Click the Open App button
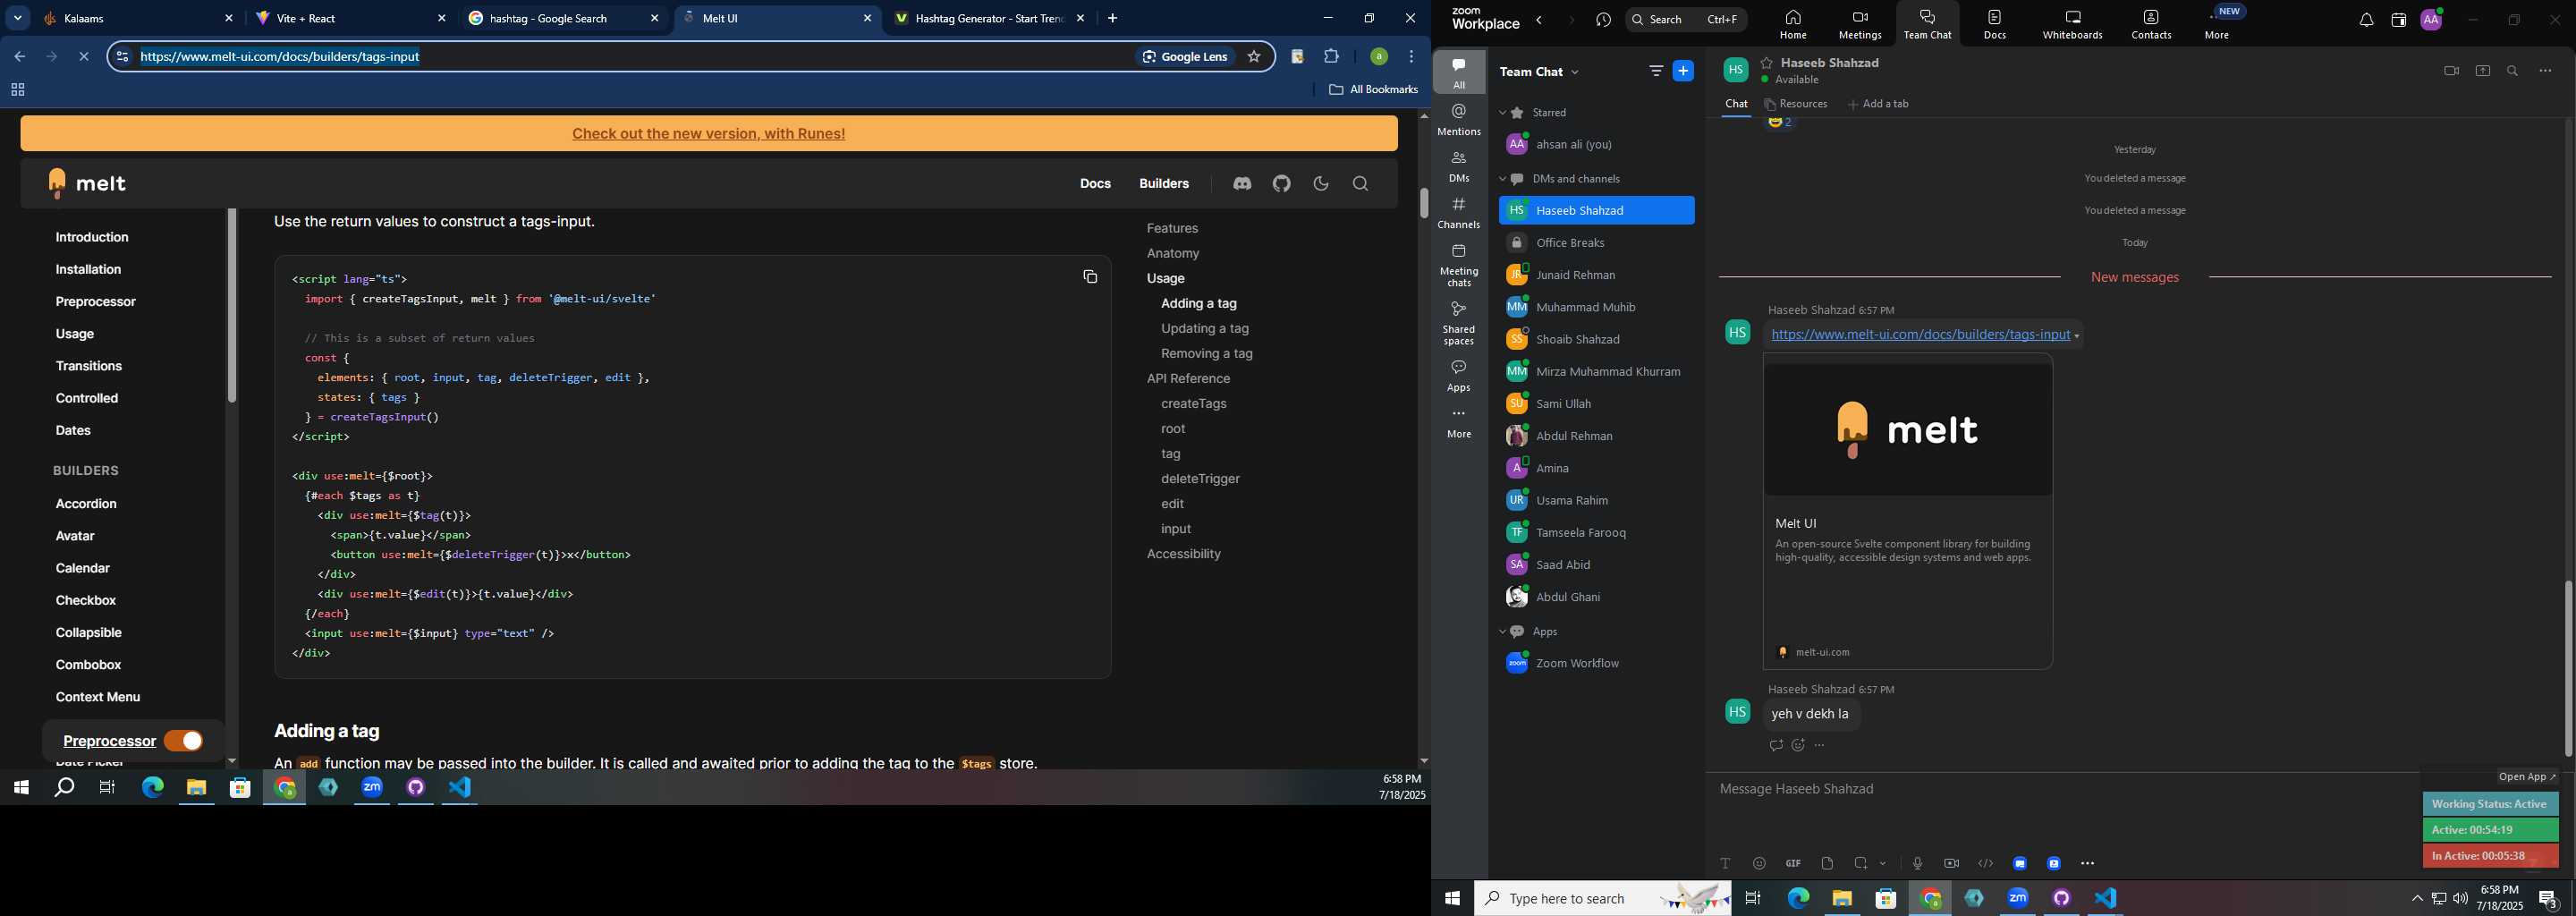 pos(2527,777)
